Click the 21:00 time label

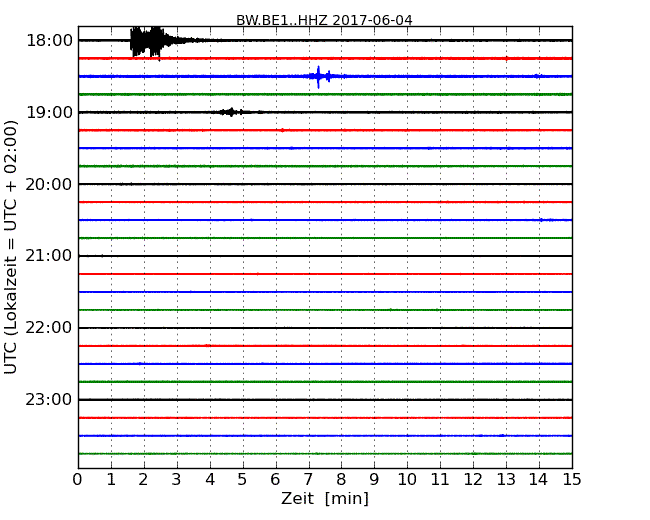tap(49, 256)
